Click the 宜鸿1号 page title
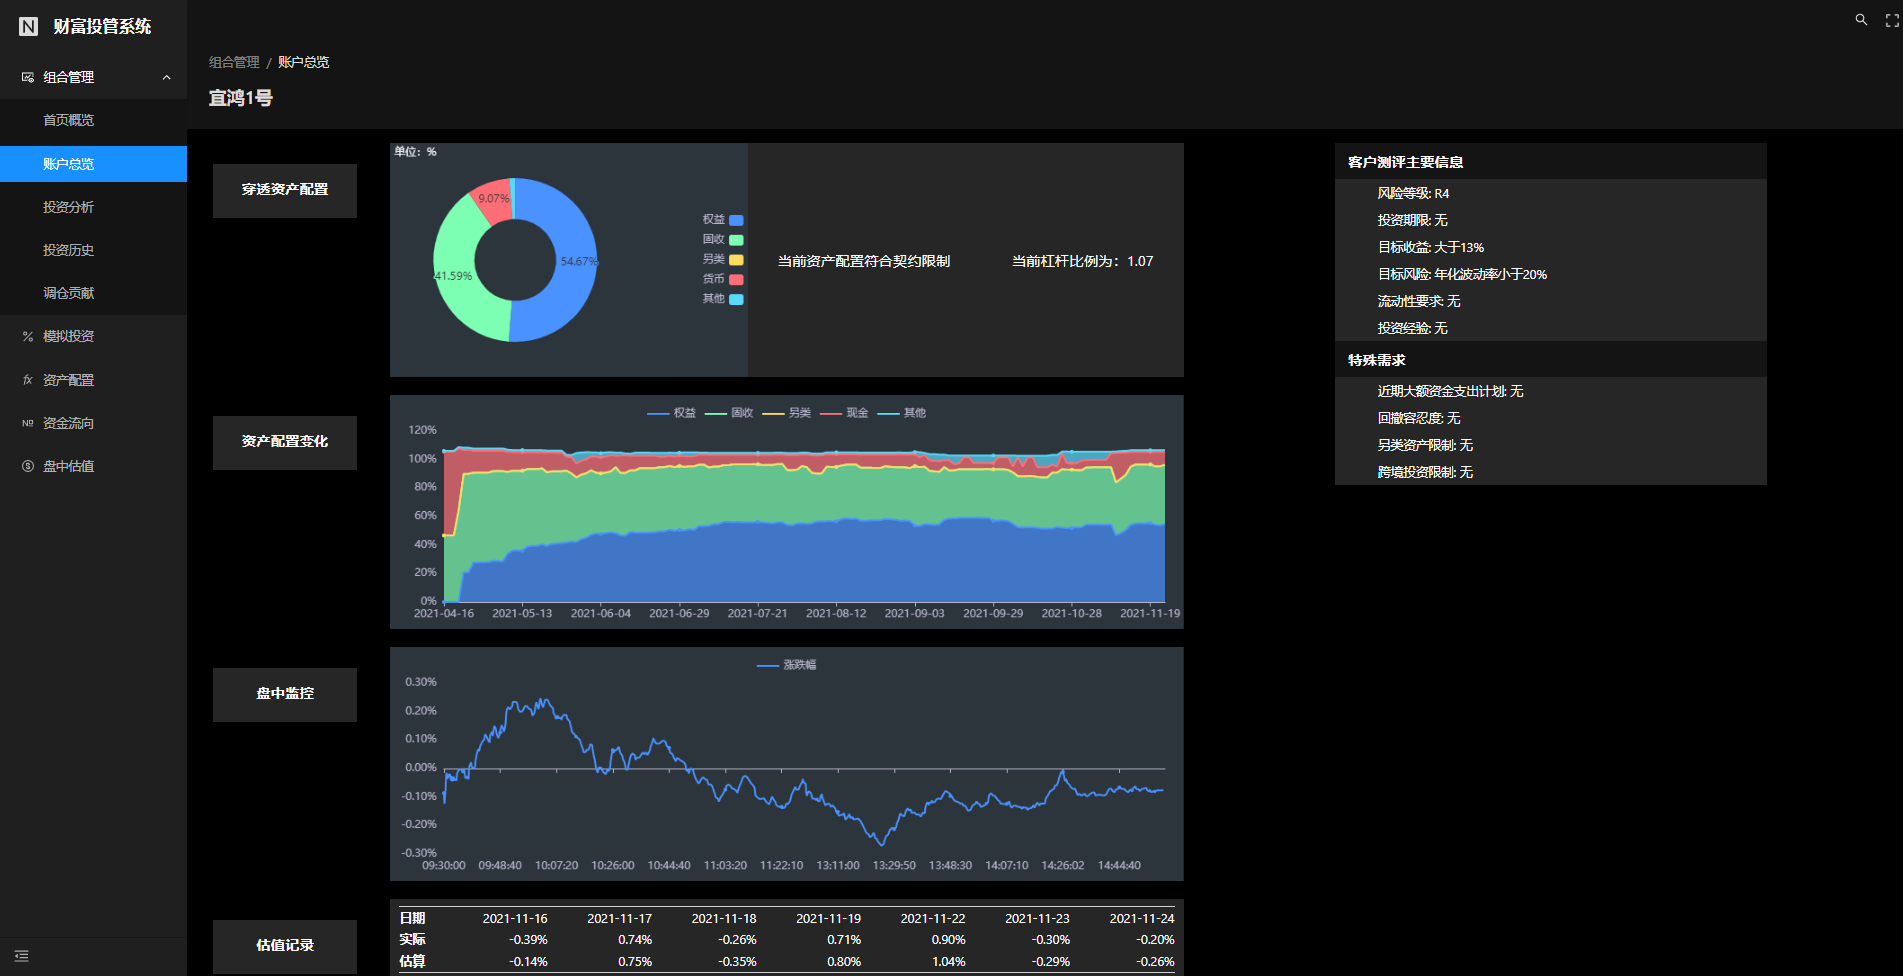Image resolution: width=1903 pixels, height=976 pixels. pyautogui.click(x=241, y=98)
